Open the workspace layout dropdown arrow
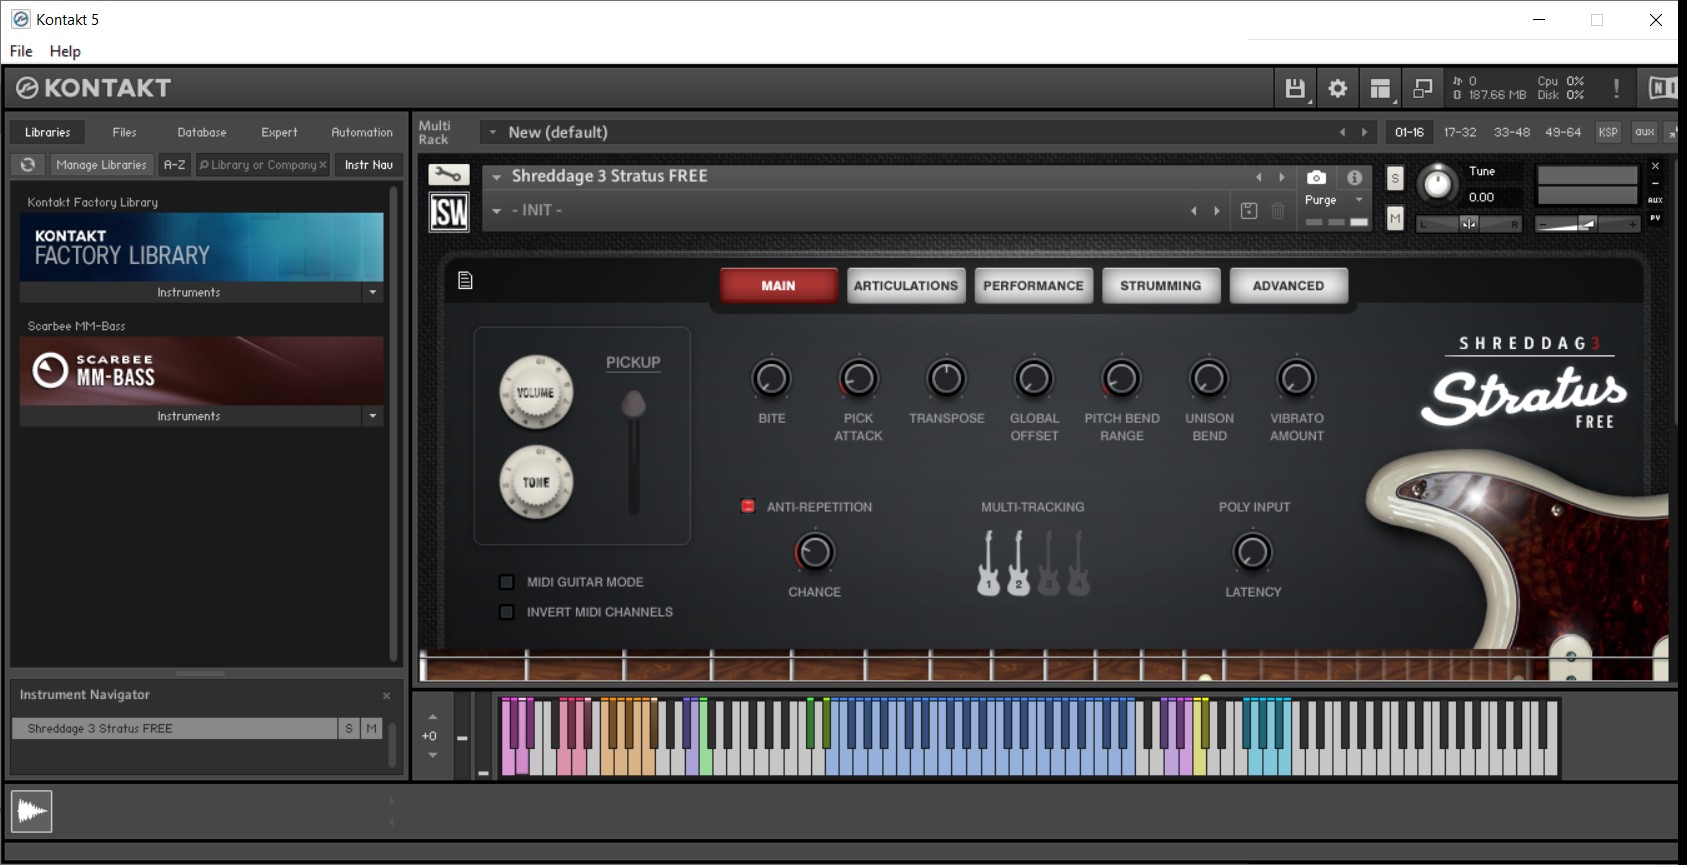1687x865 pixels. [x=1393, y=100]
